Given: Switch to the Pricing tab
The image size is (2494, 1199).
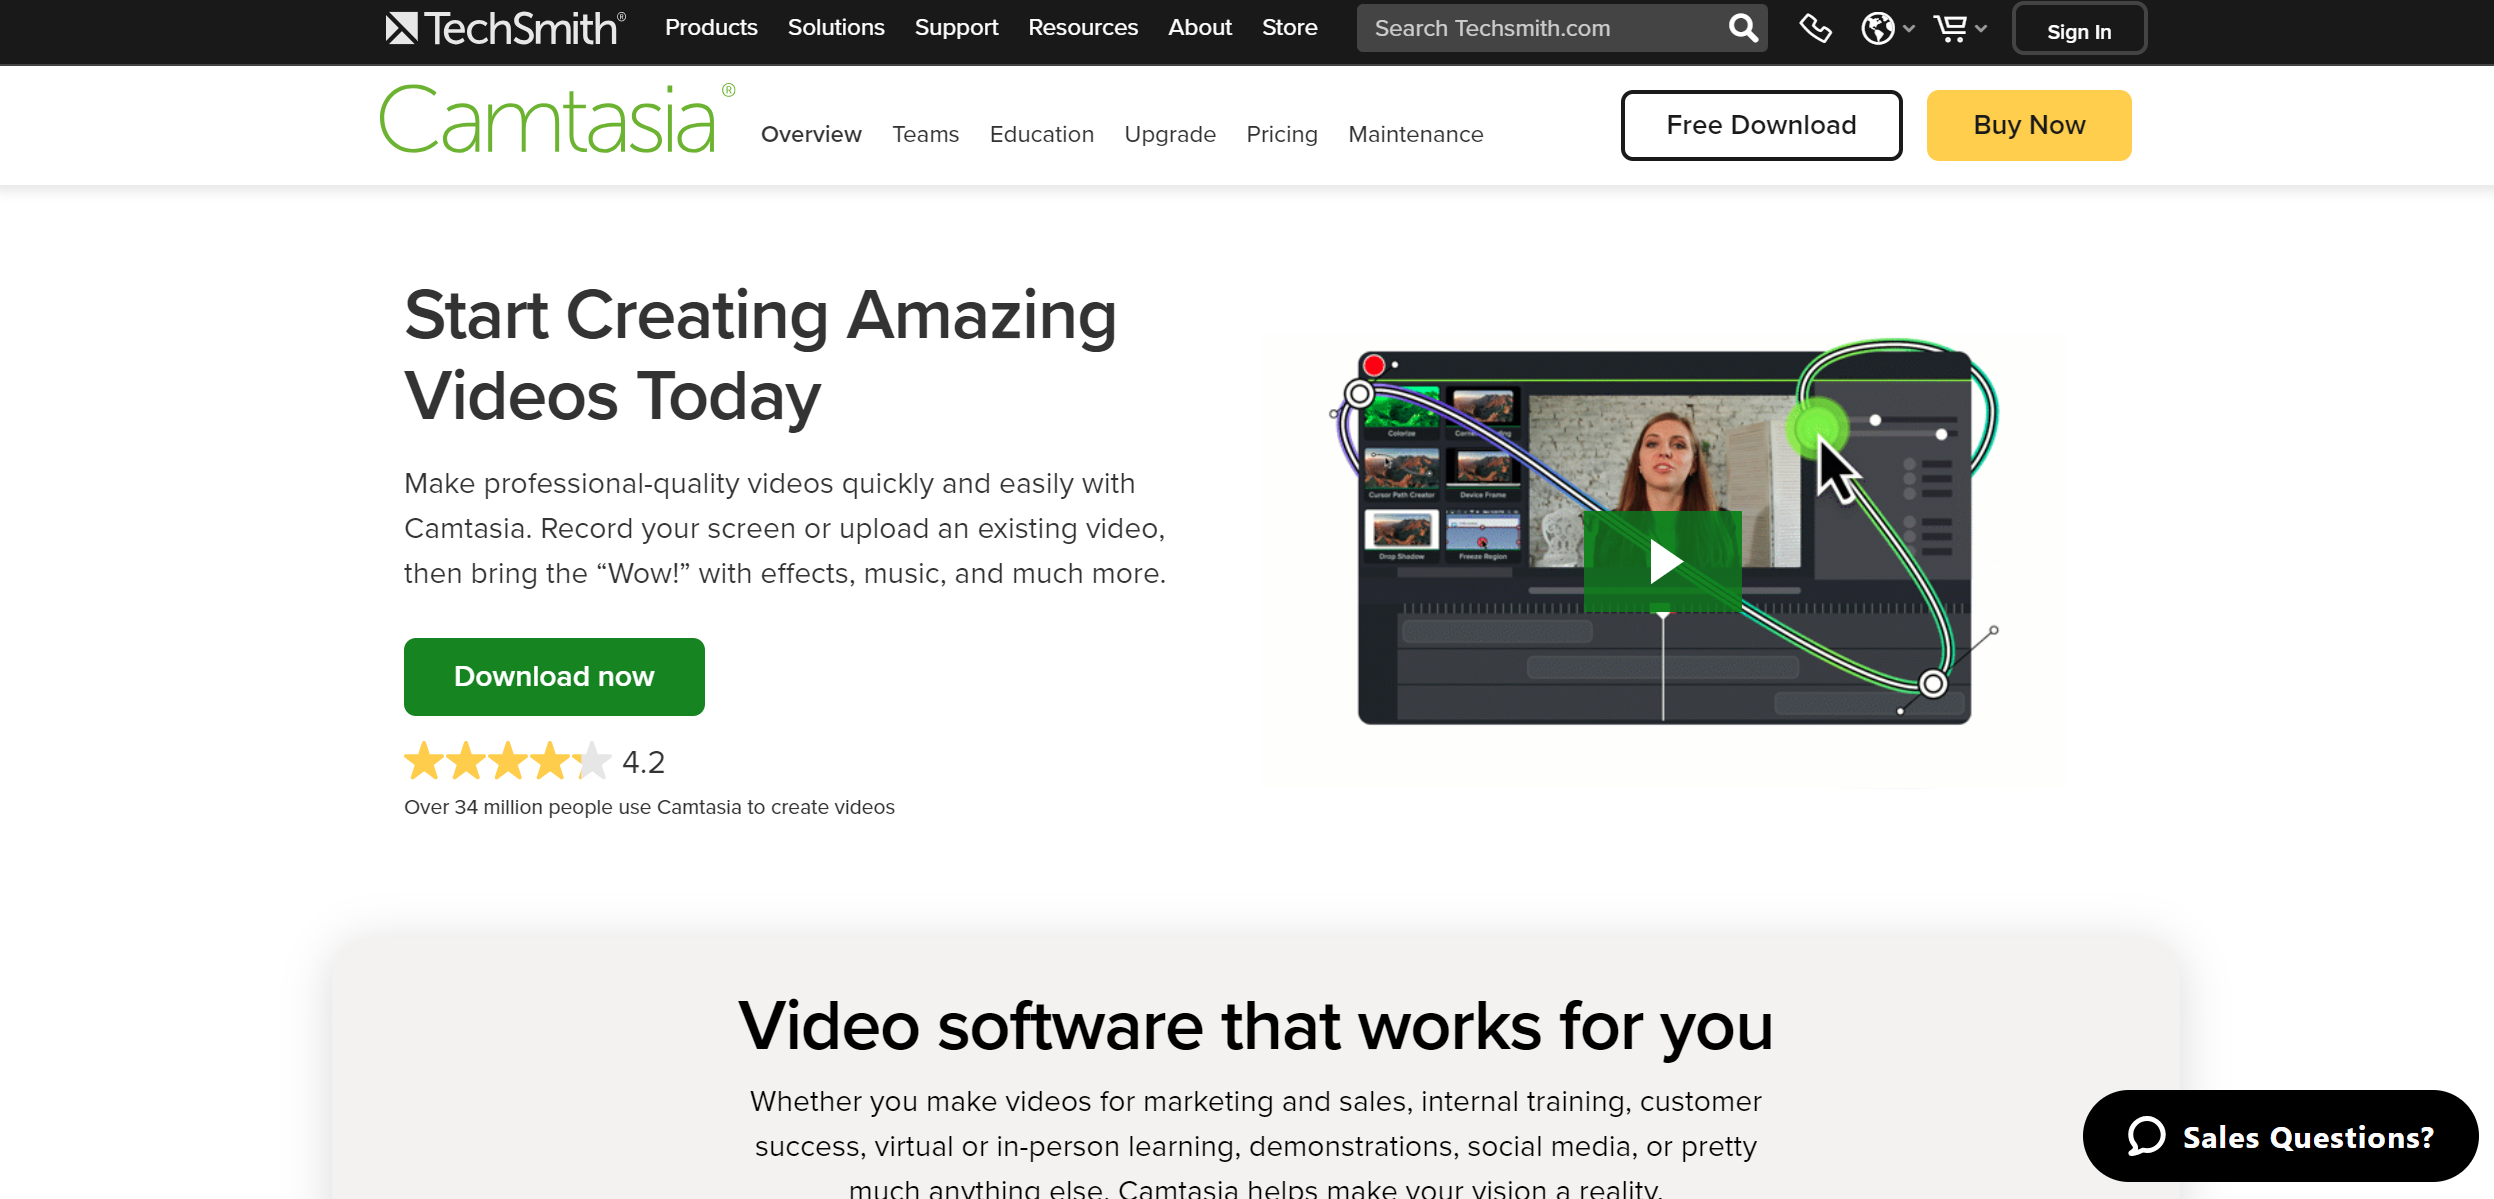Looking at the screenshot, I should pyautogui.click(x=1280, y=132).
